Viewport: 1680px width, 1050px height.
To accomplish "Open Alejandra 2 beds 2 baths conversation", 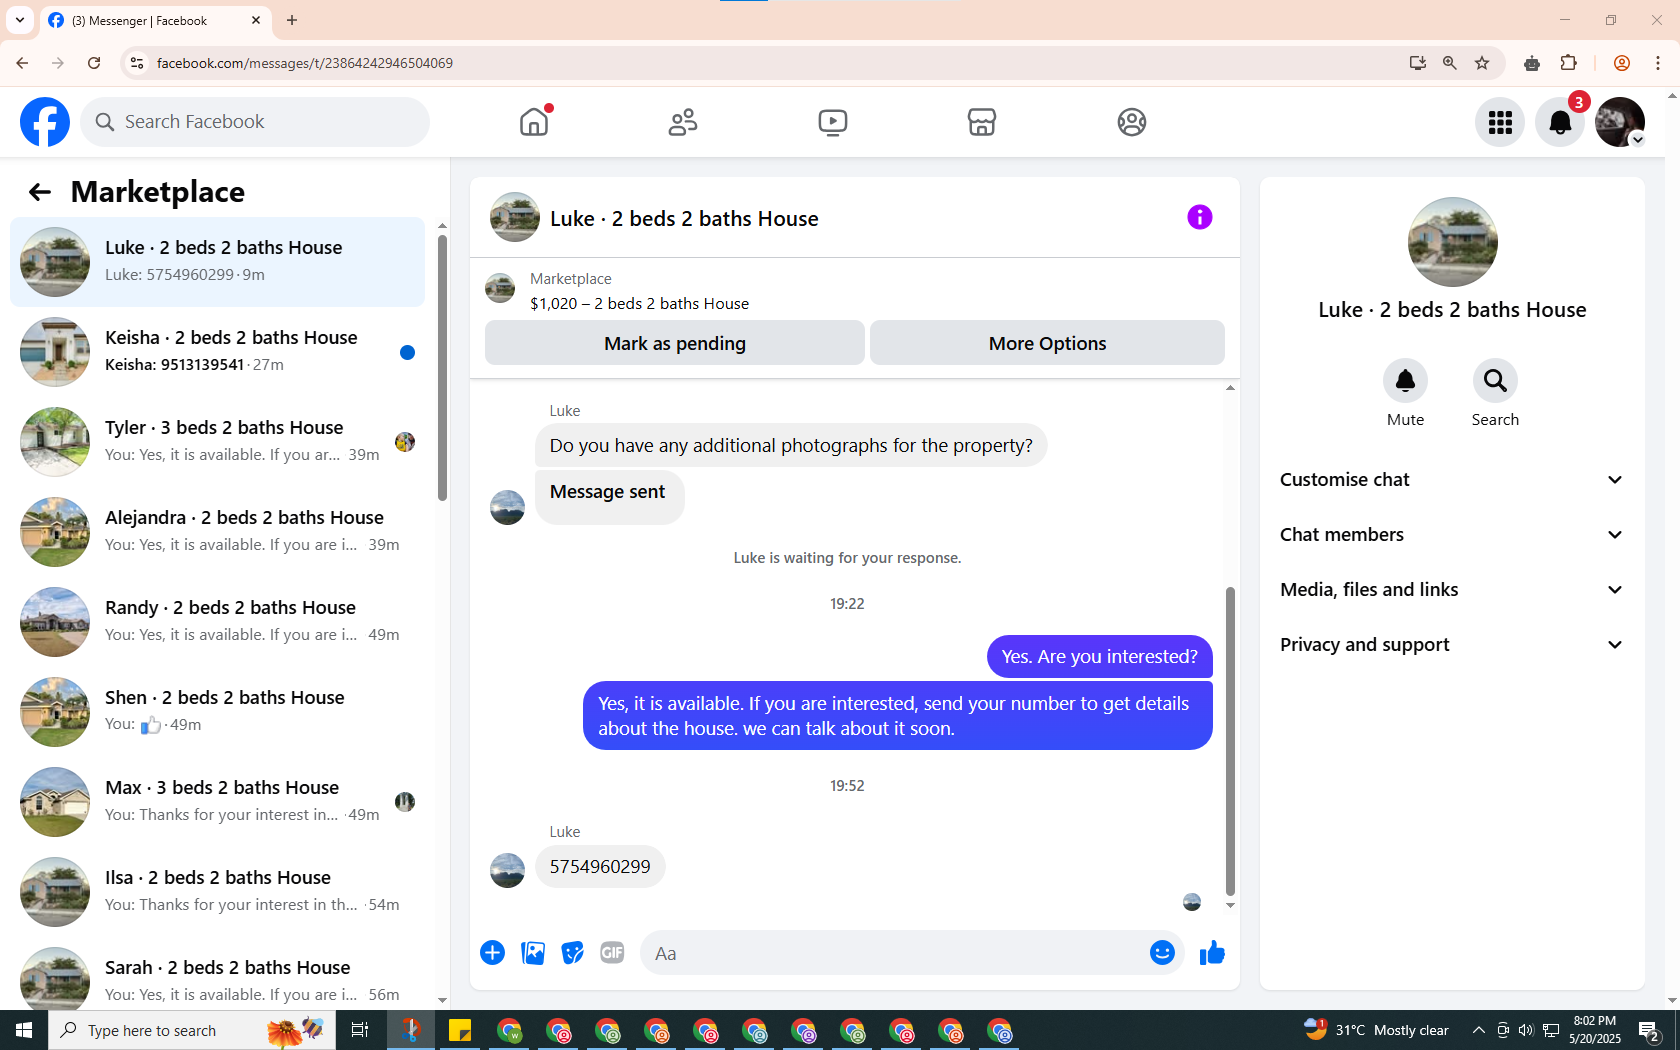I will [217, 532].
